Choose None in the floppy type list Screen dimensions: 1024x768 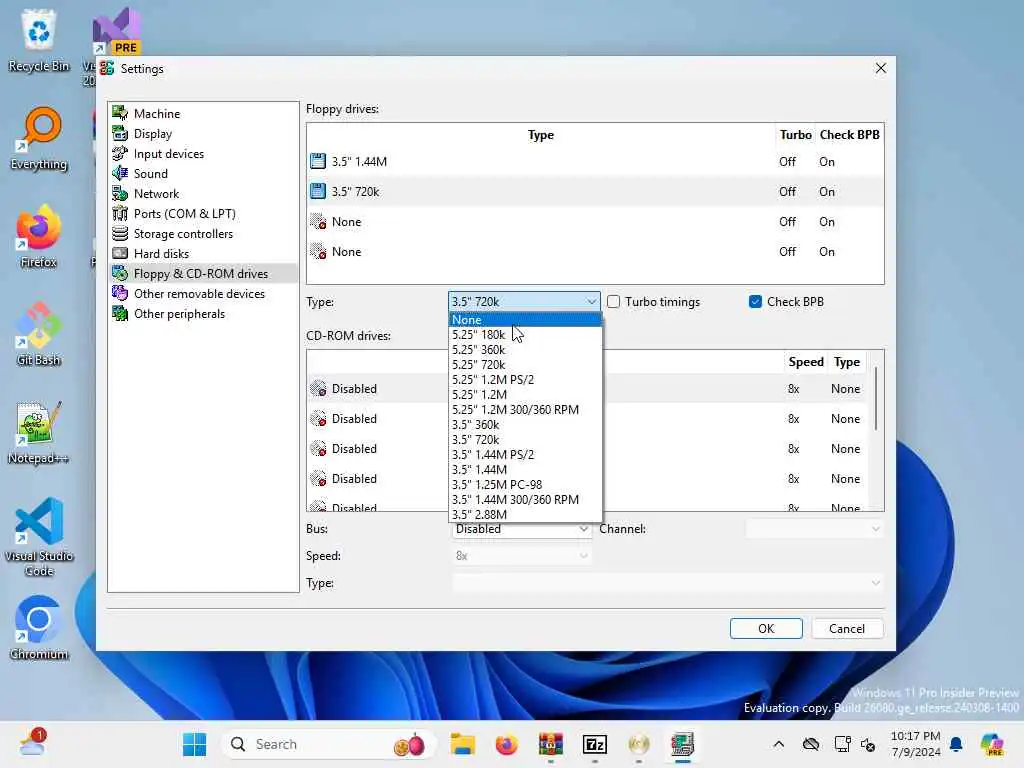click(525, 319)
